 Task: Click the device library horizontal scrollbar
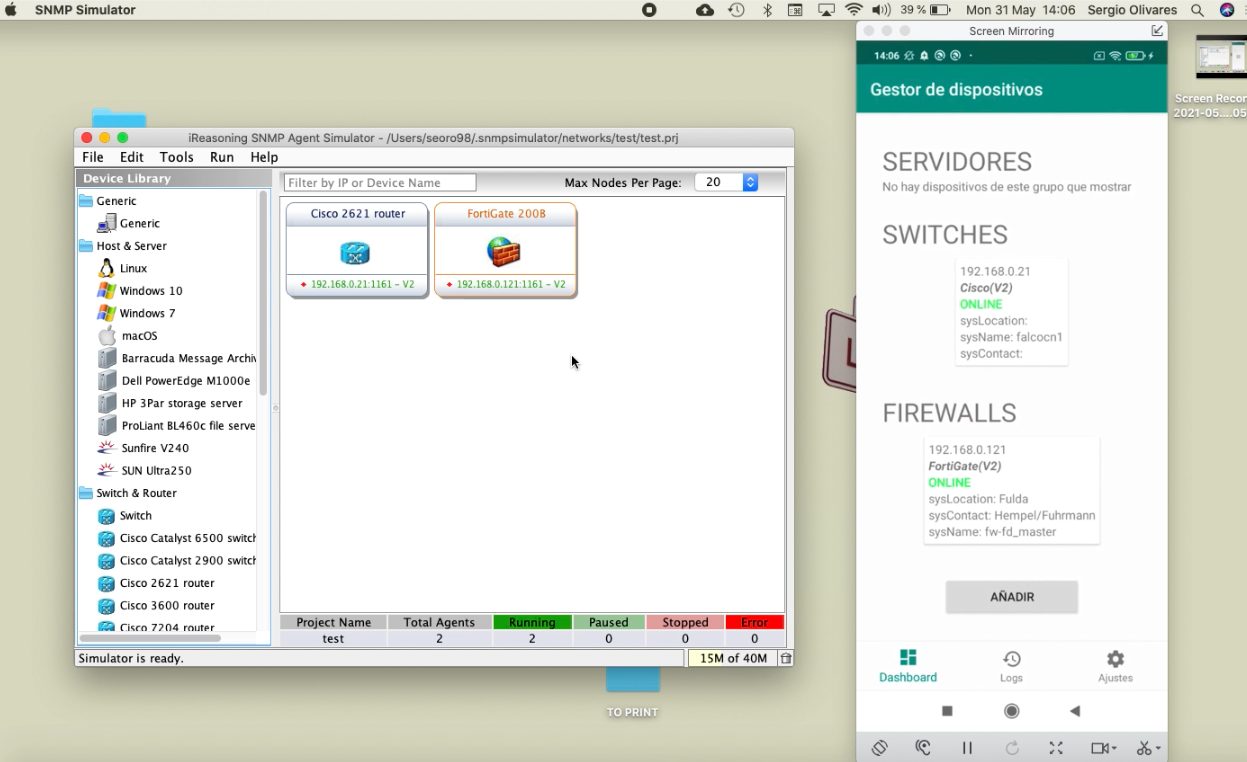click(150, 638)
